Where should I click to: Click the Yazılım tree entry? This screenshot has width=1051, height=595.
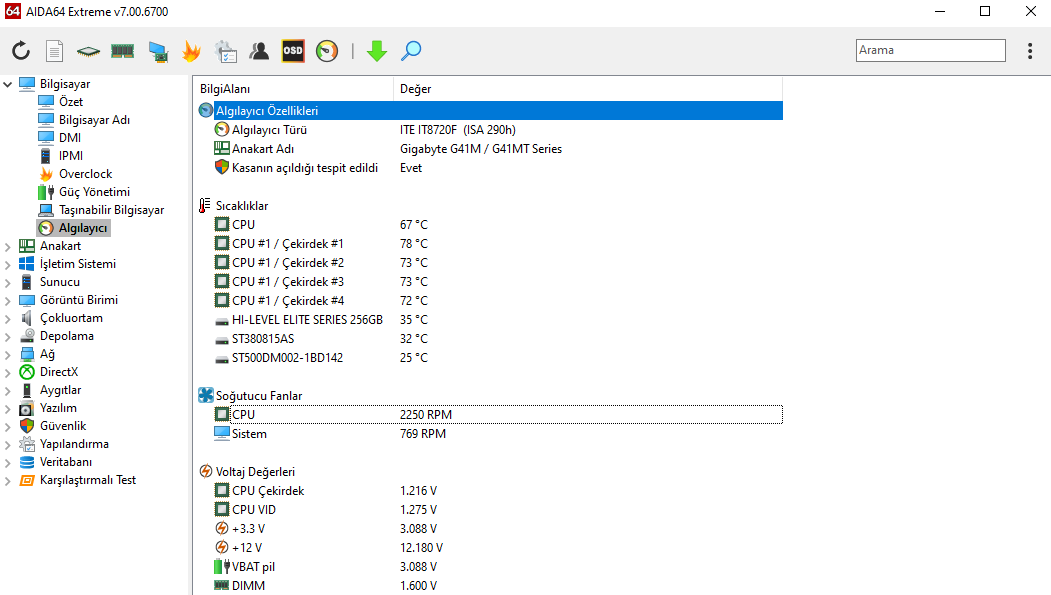pos(58,407)
